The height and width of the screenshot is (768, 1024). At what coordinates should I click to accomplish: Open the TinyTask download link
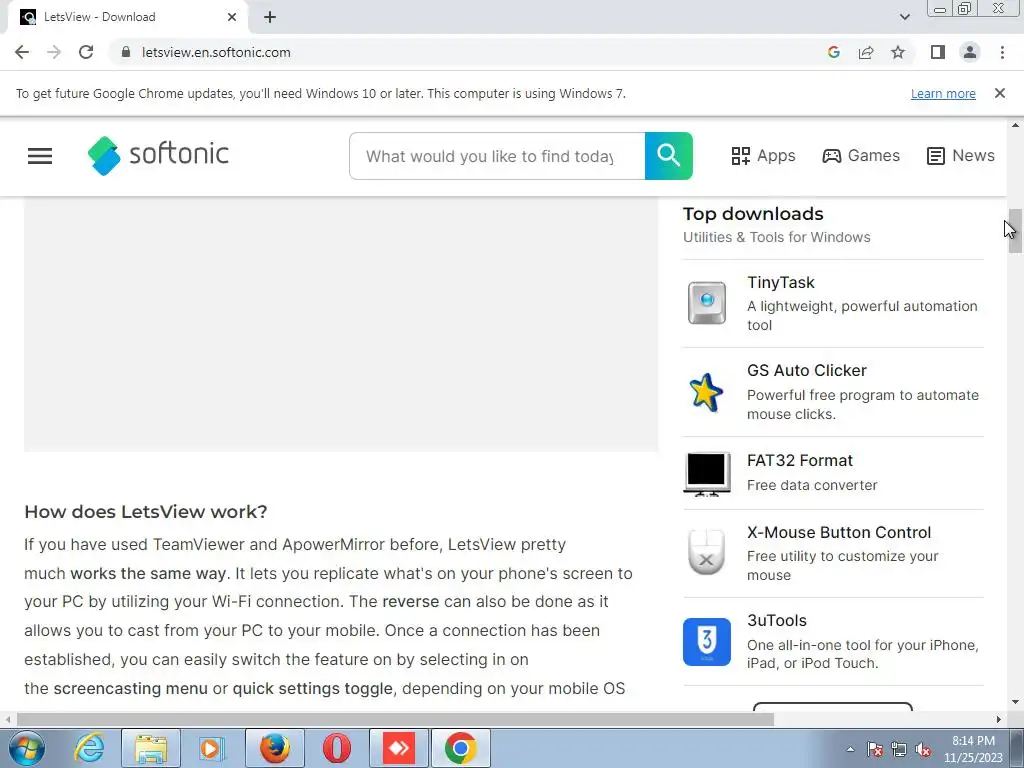(x=781, y=283)
